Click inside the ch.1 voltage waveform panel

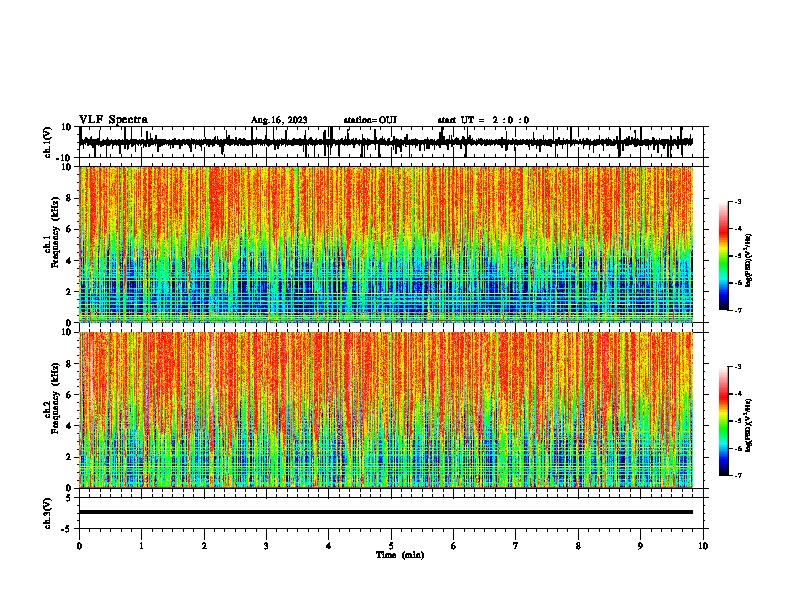click(391, 142)
